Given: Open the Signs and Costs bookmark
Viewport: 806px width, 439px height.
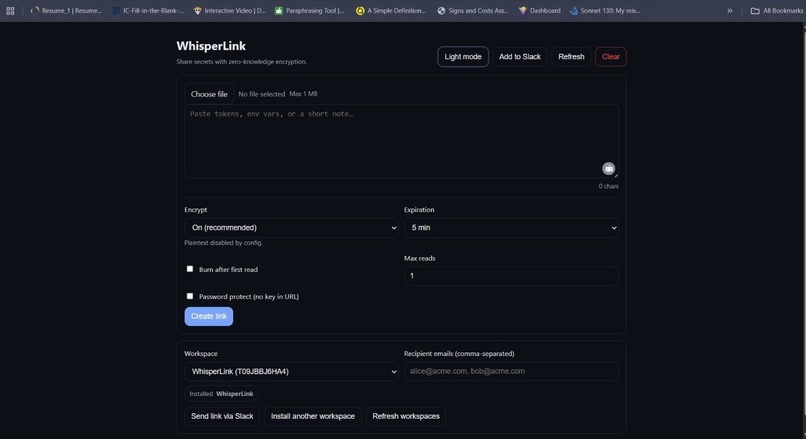Looking at the screenshot, I should (473, 10).
